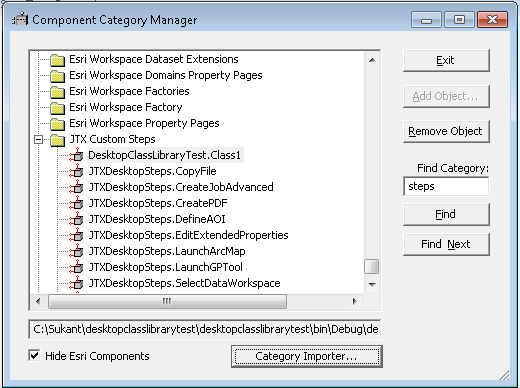This screenshot has width=520, height=388.
Task: Click the Component Category Manager title bar icon
Action: coord(20,19)
